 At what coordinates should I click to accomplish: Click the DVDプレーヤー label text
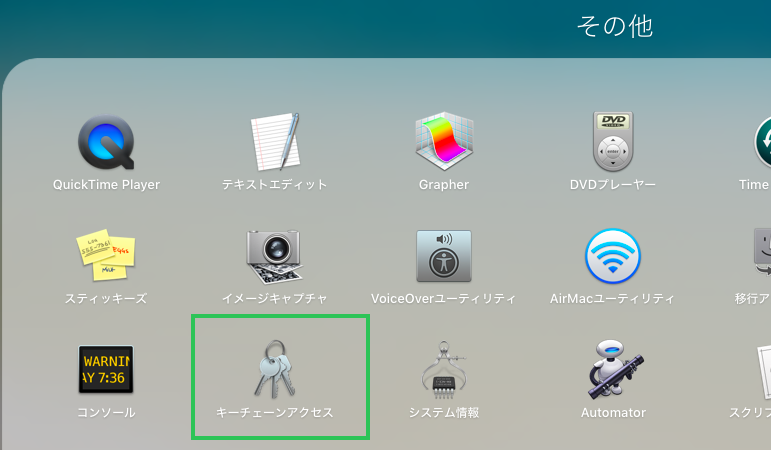click(613, 185)
